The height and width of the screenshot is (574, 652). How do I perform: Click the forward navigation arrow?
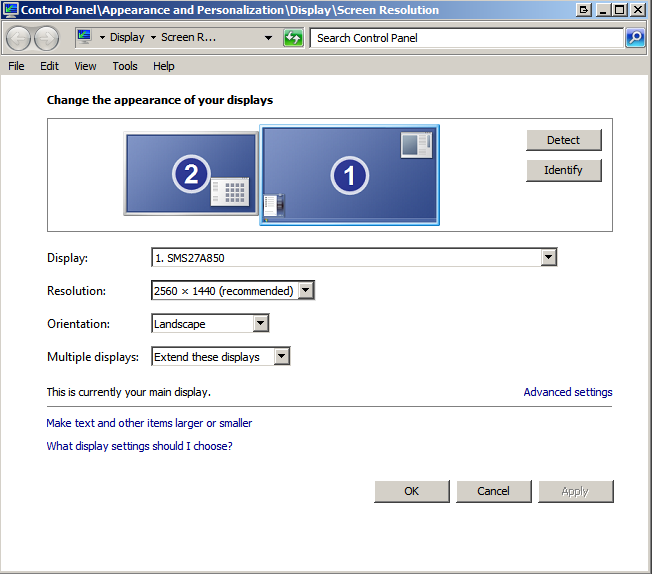click(46, 38)
